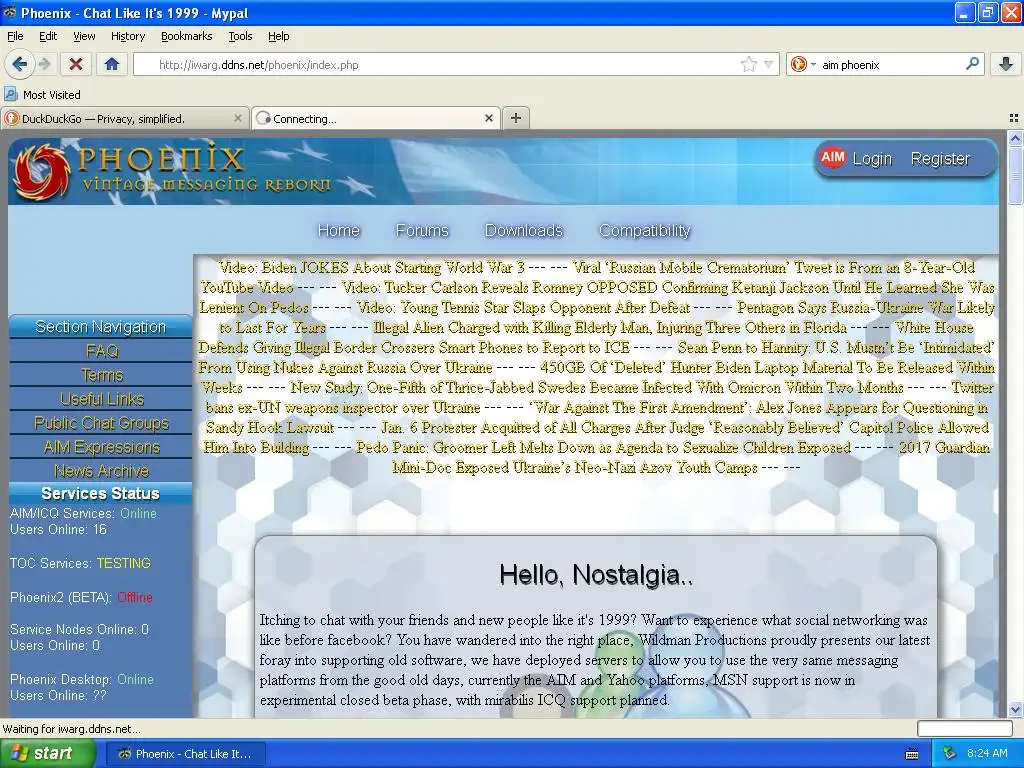Click the vertical scrollbar thumb

tap(1015, 174)
